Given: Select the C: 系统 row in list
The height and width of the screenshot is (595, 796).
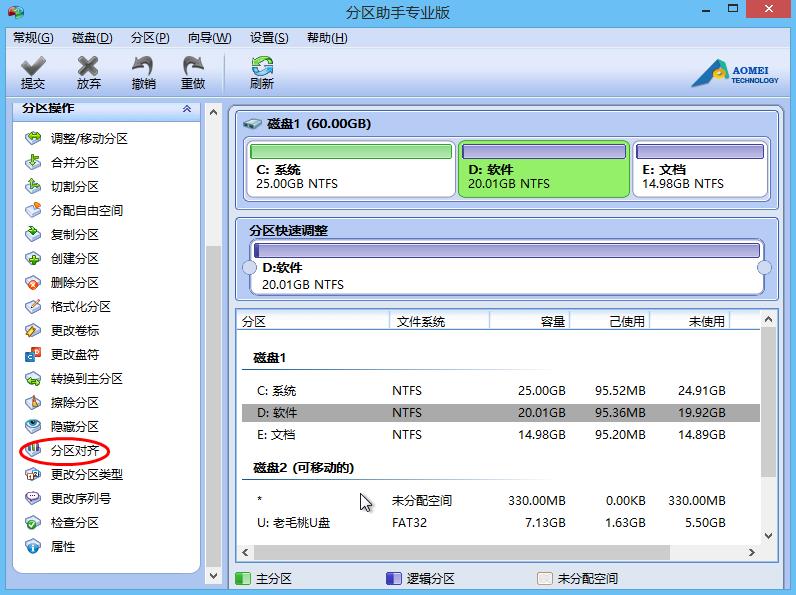Looking at the screenshot, I should click(501, 390).
